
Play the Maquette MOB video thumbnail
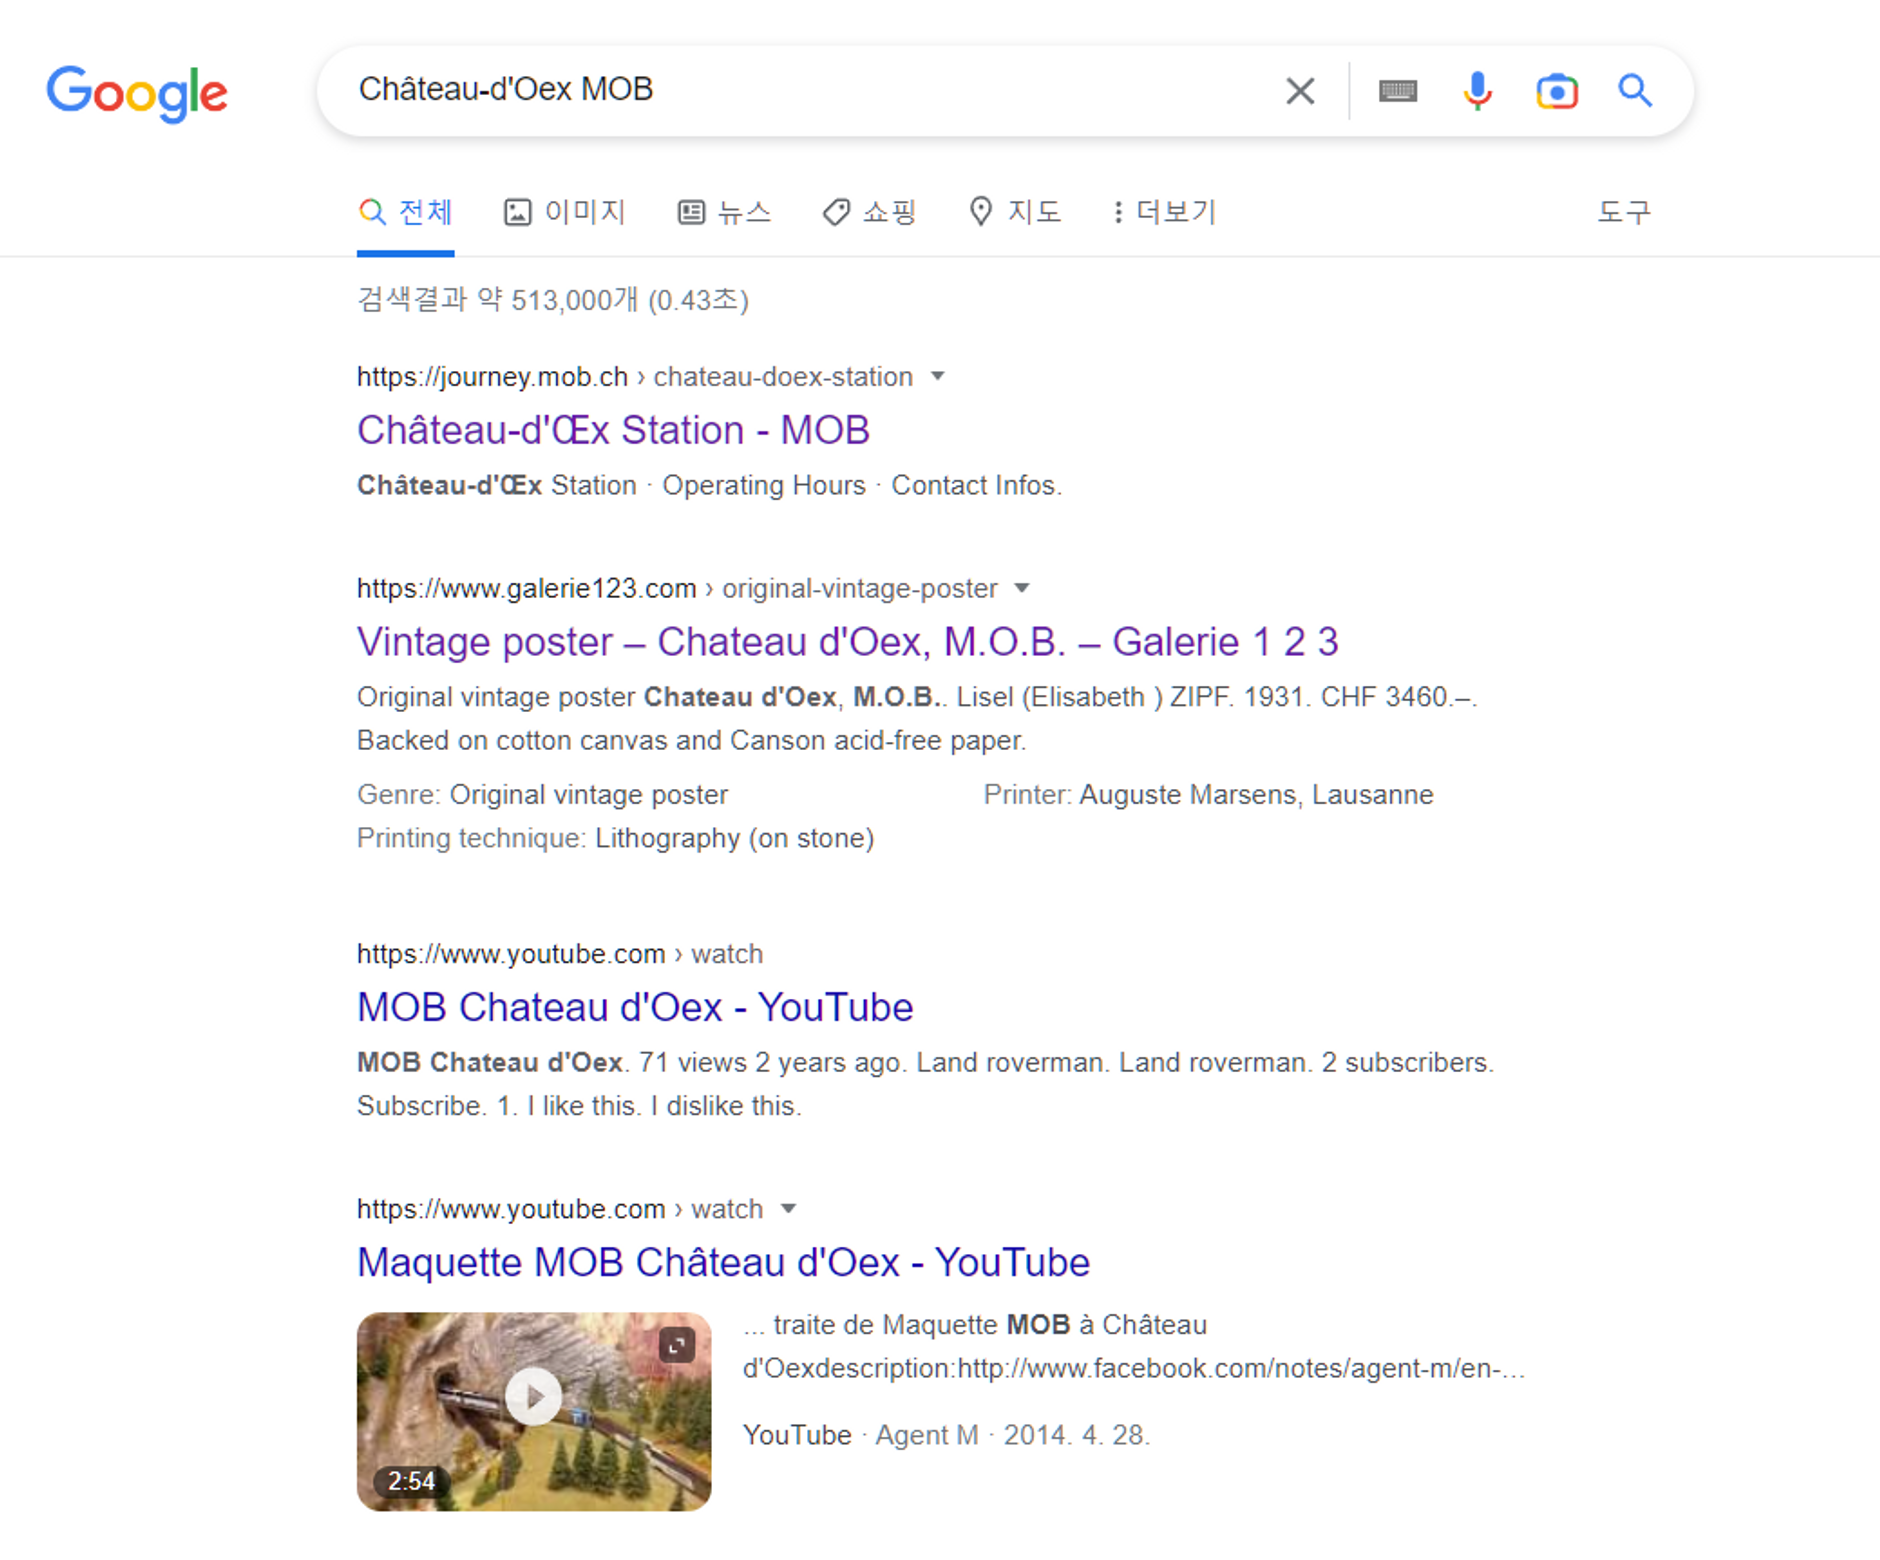(533, 1396)
